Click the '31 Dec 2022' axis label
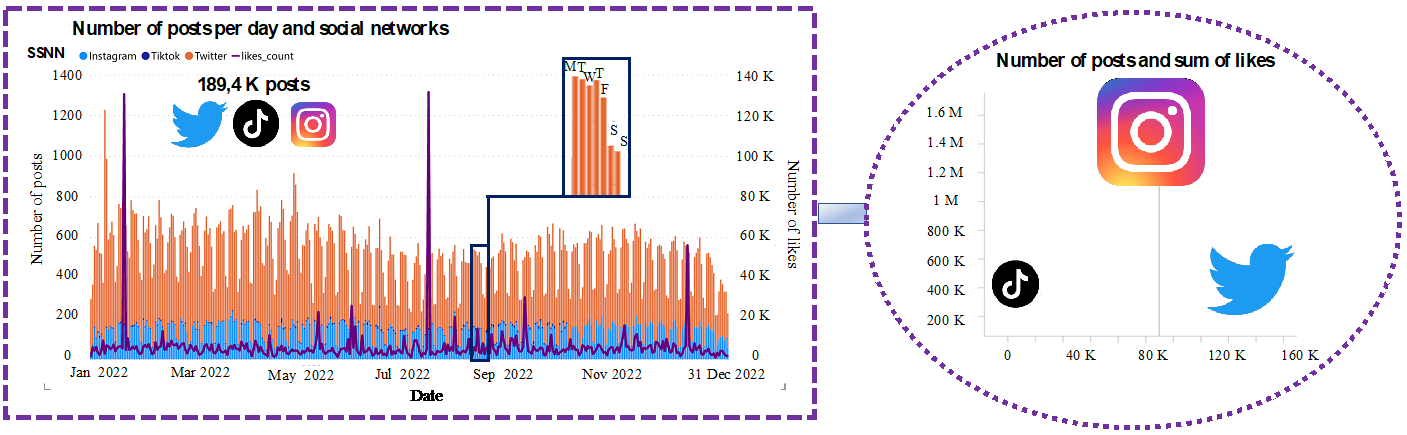This screenshot has height=435, width=1407. (x=726, y=374)
